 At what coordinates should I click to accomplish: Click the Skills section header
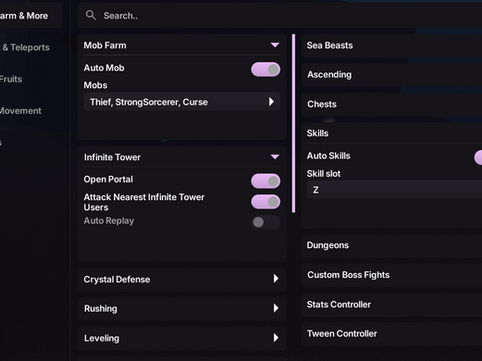[x=392, y=133]
